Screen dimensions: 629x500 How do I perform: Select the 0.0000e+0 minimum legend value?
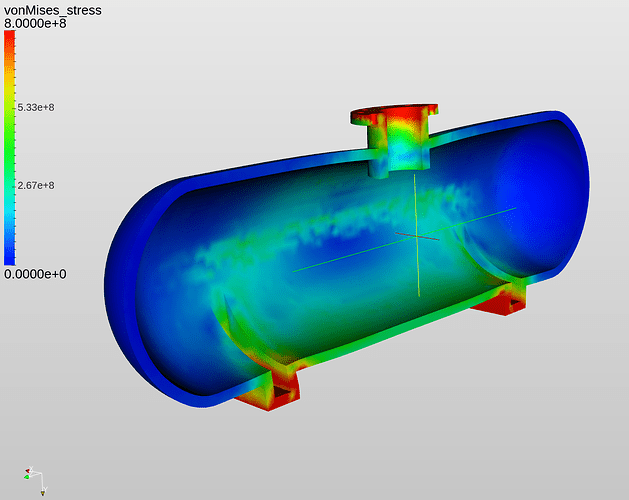point(35,274)
